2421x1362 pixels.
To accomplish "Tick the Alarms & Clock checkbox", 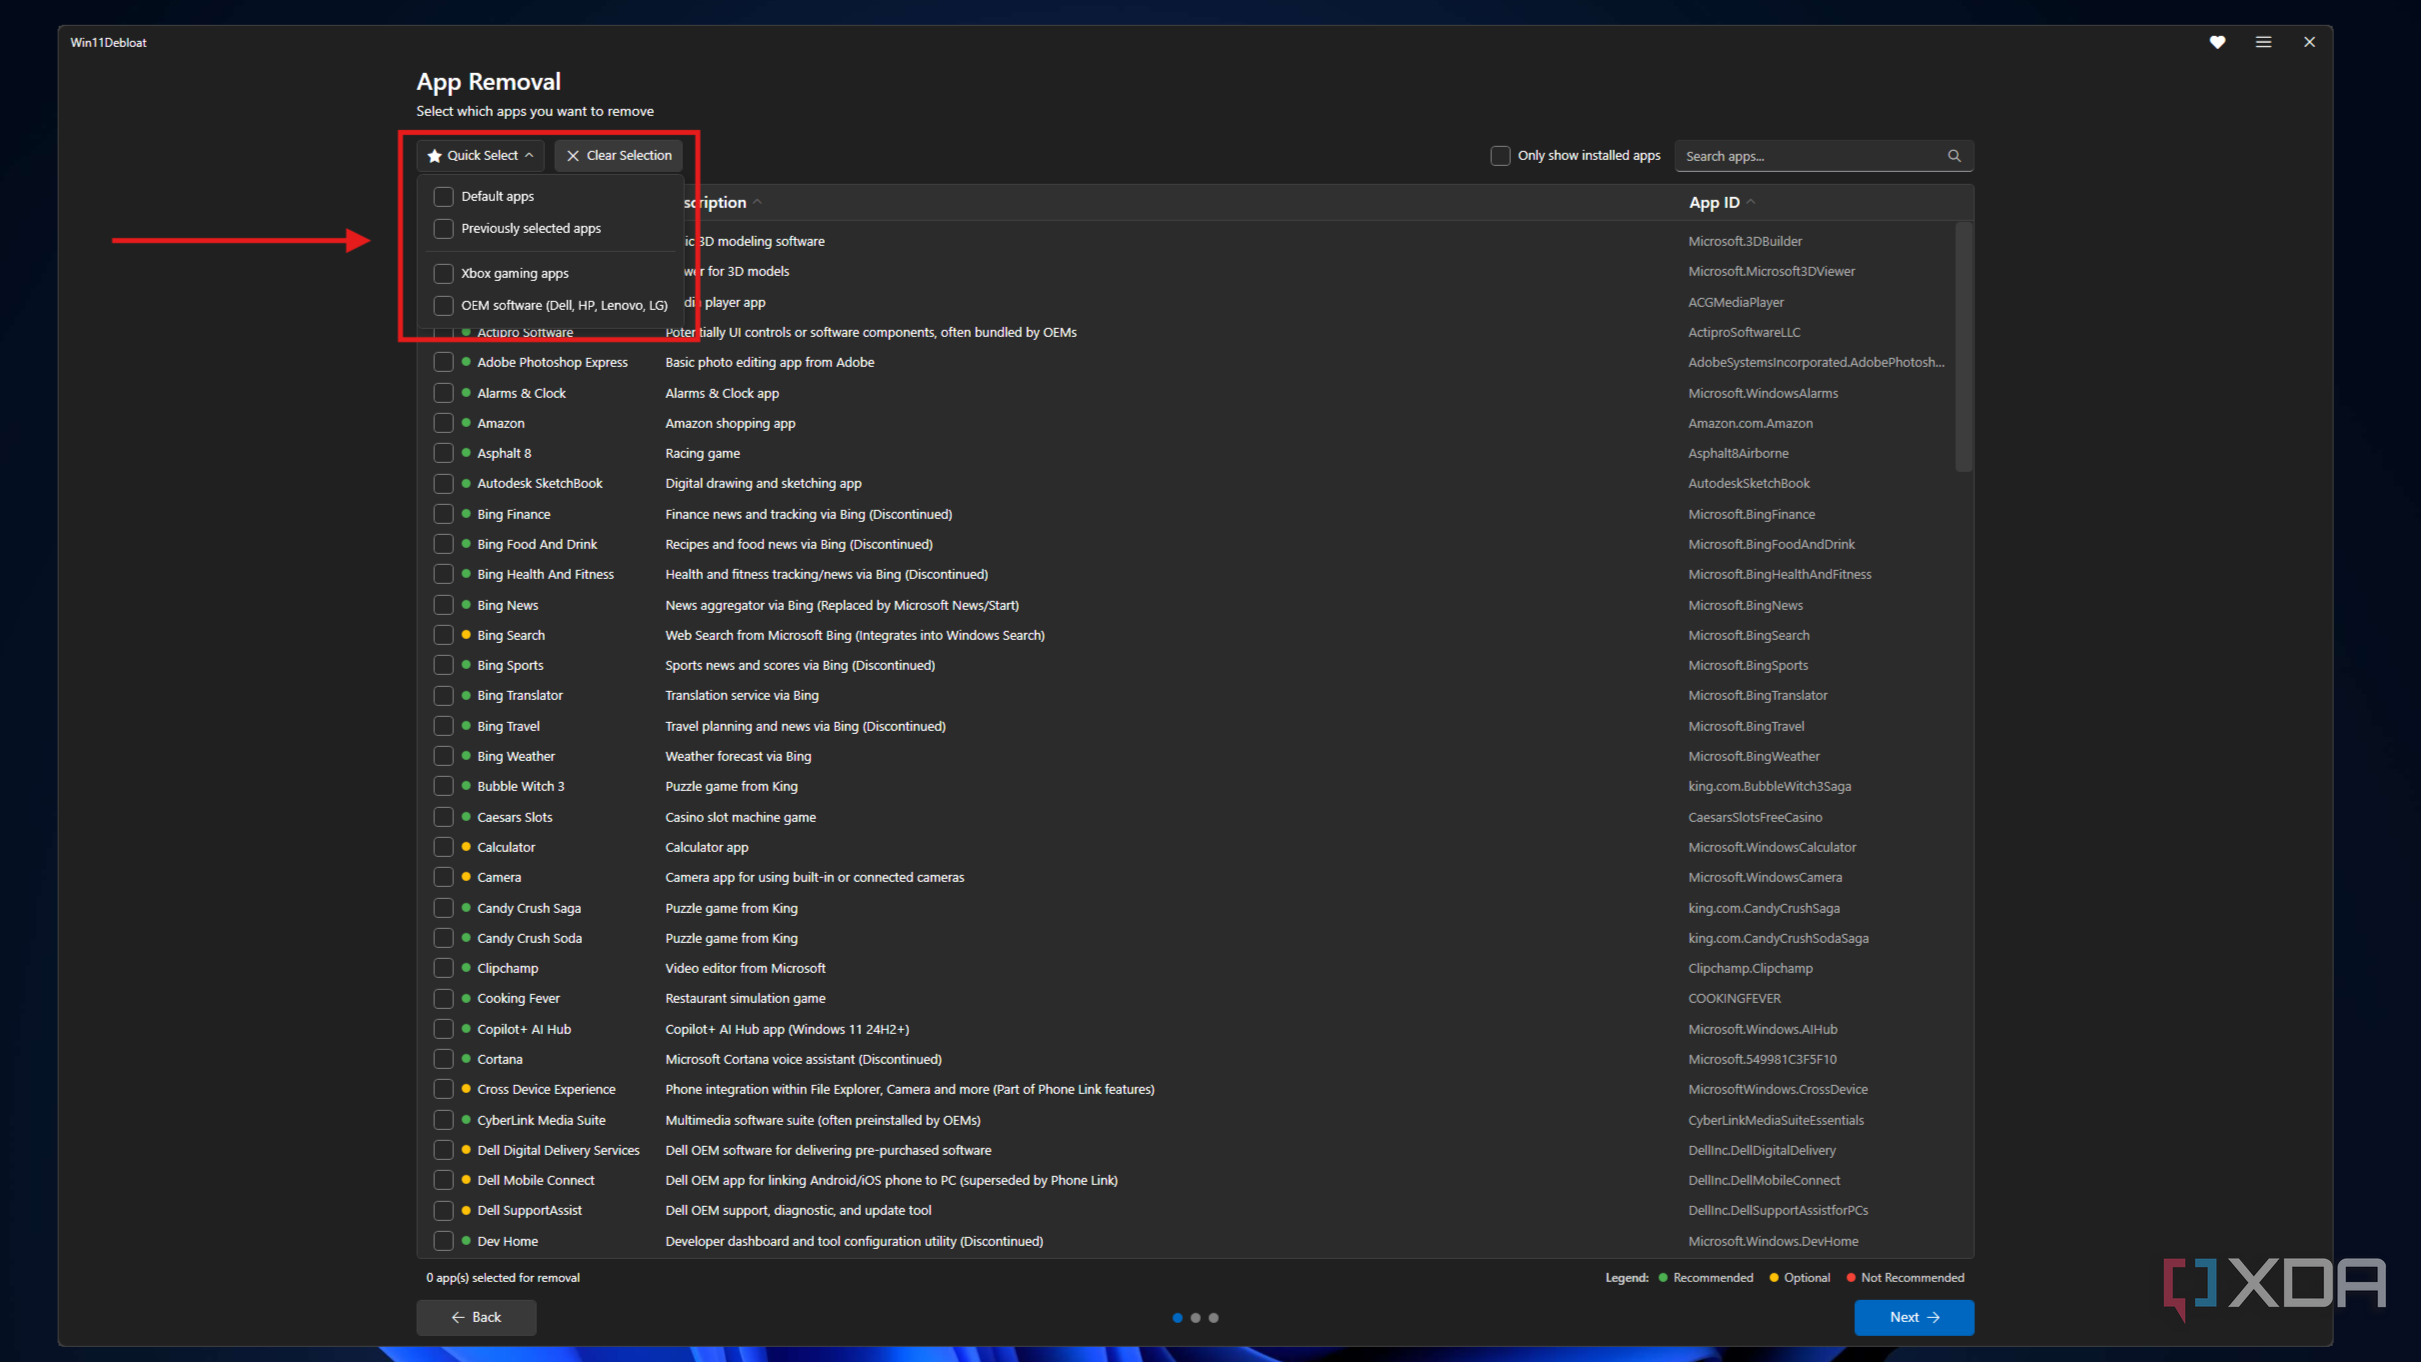I will pyautogui.click(x=443, y=393).
